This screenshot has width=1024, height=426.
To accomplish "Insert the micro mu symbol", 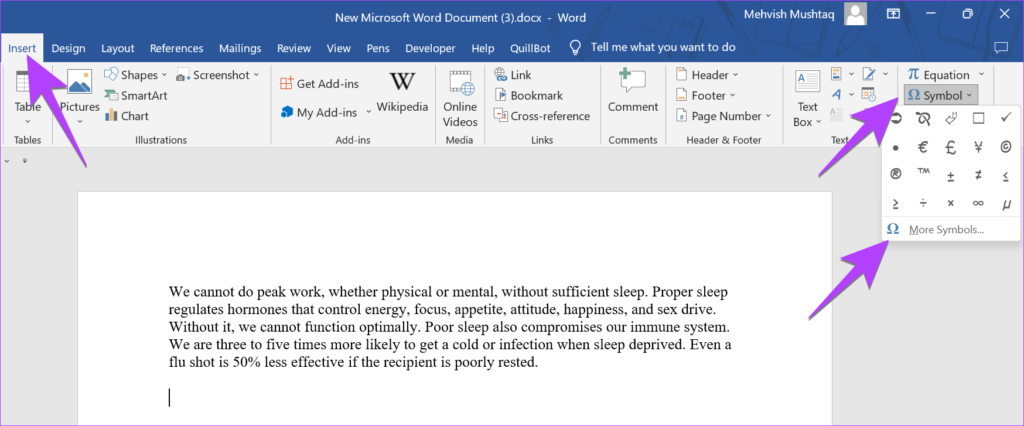I will click(x=1006, y=203).
